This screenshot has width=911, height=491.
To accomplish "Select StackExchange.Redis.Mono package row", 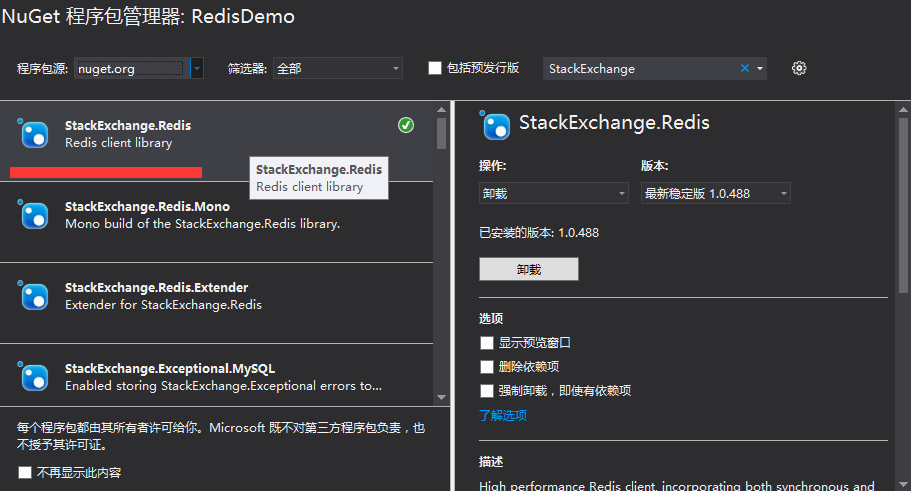I will point(216,222).
